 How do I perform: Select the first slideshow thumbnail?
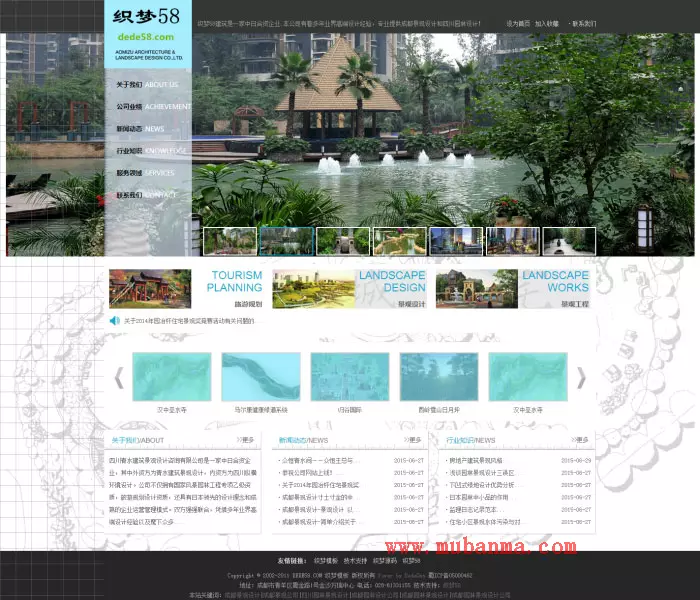(x=230, y=241)
